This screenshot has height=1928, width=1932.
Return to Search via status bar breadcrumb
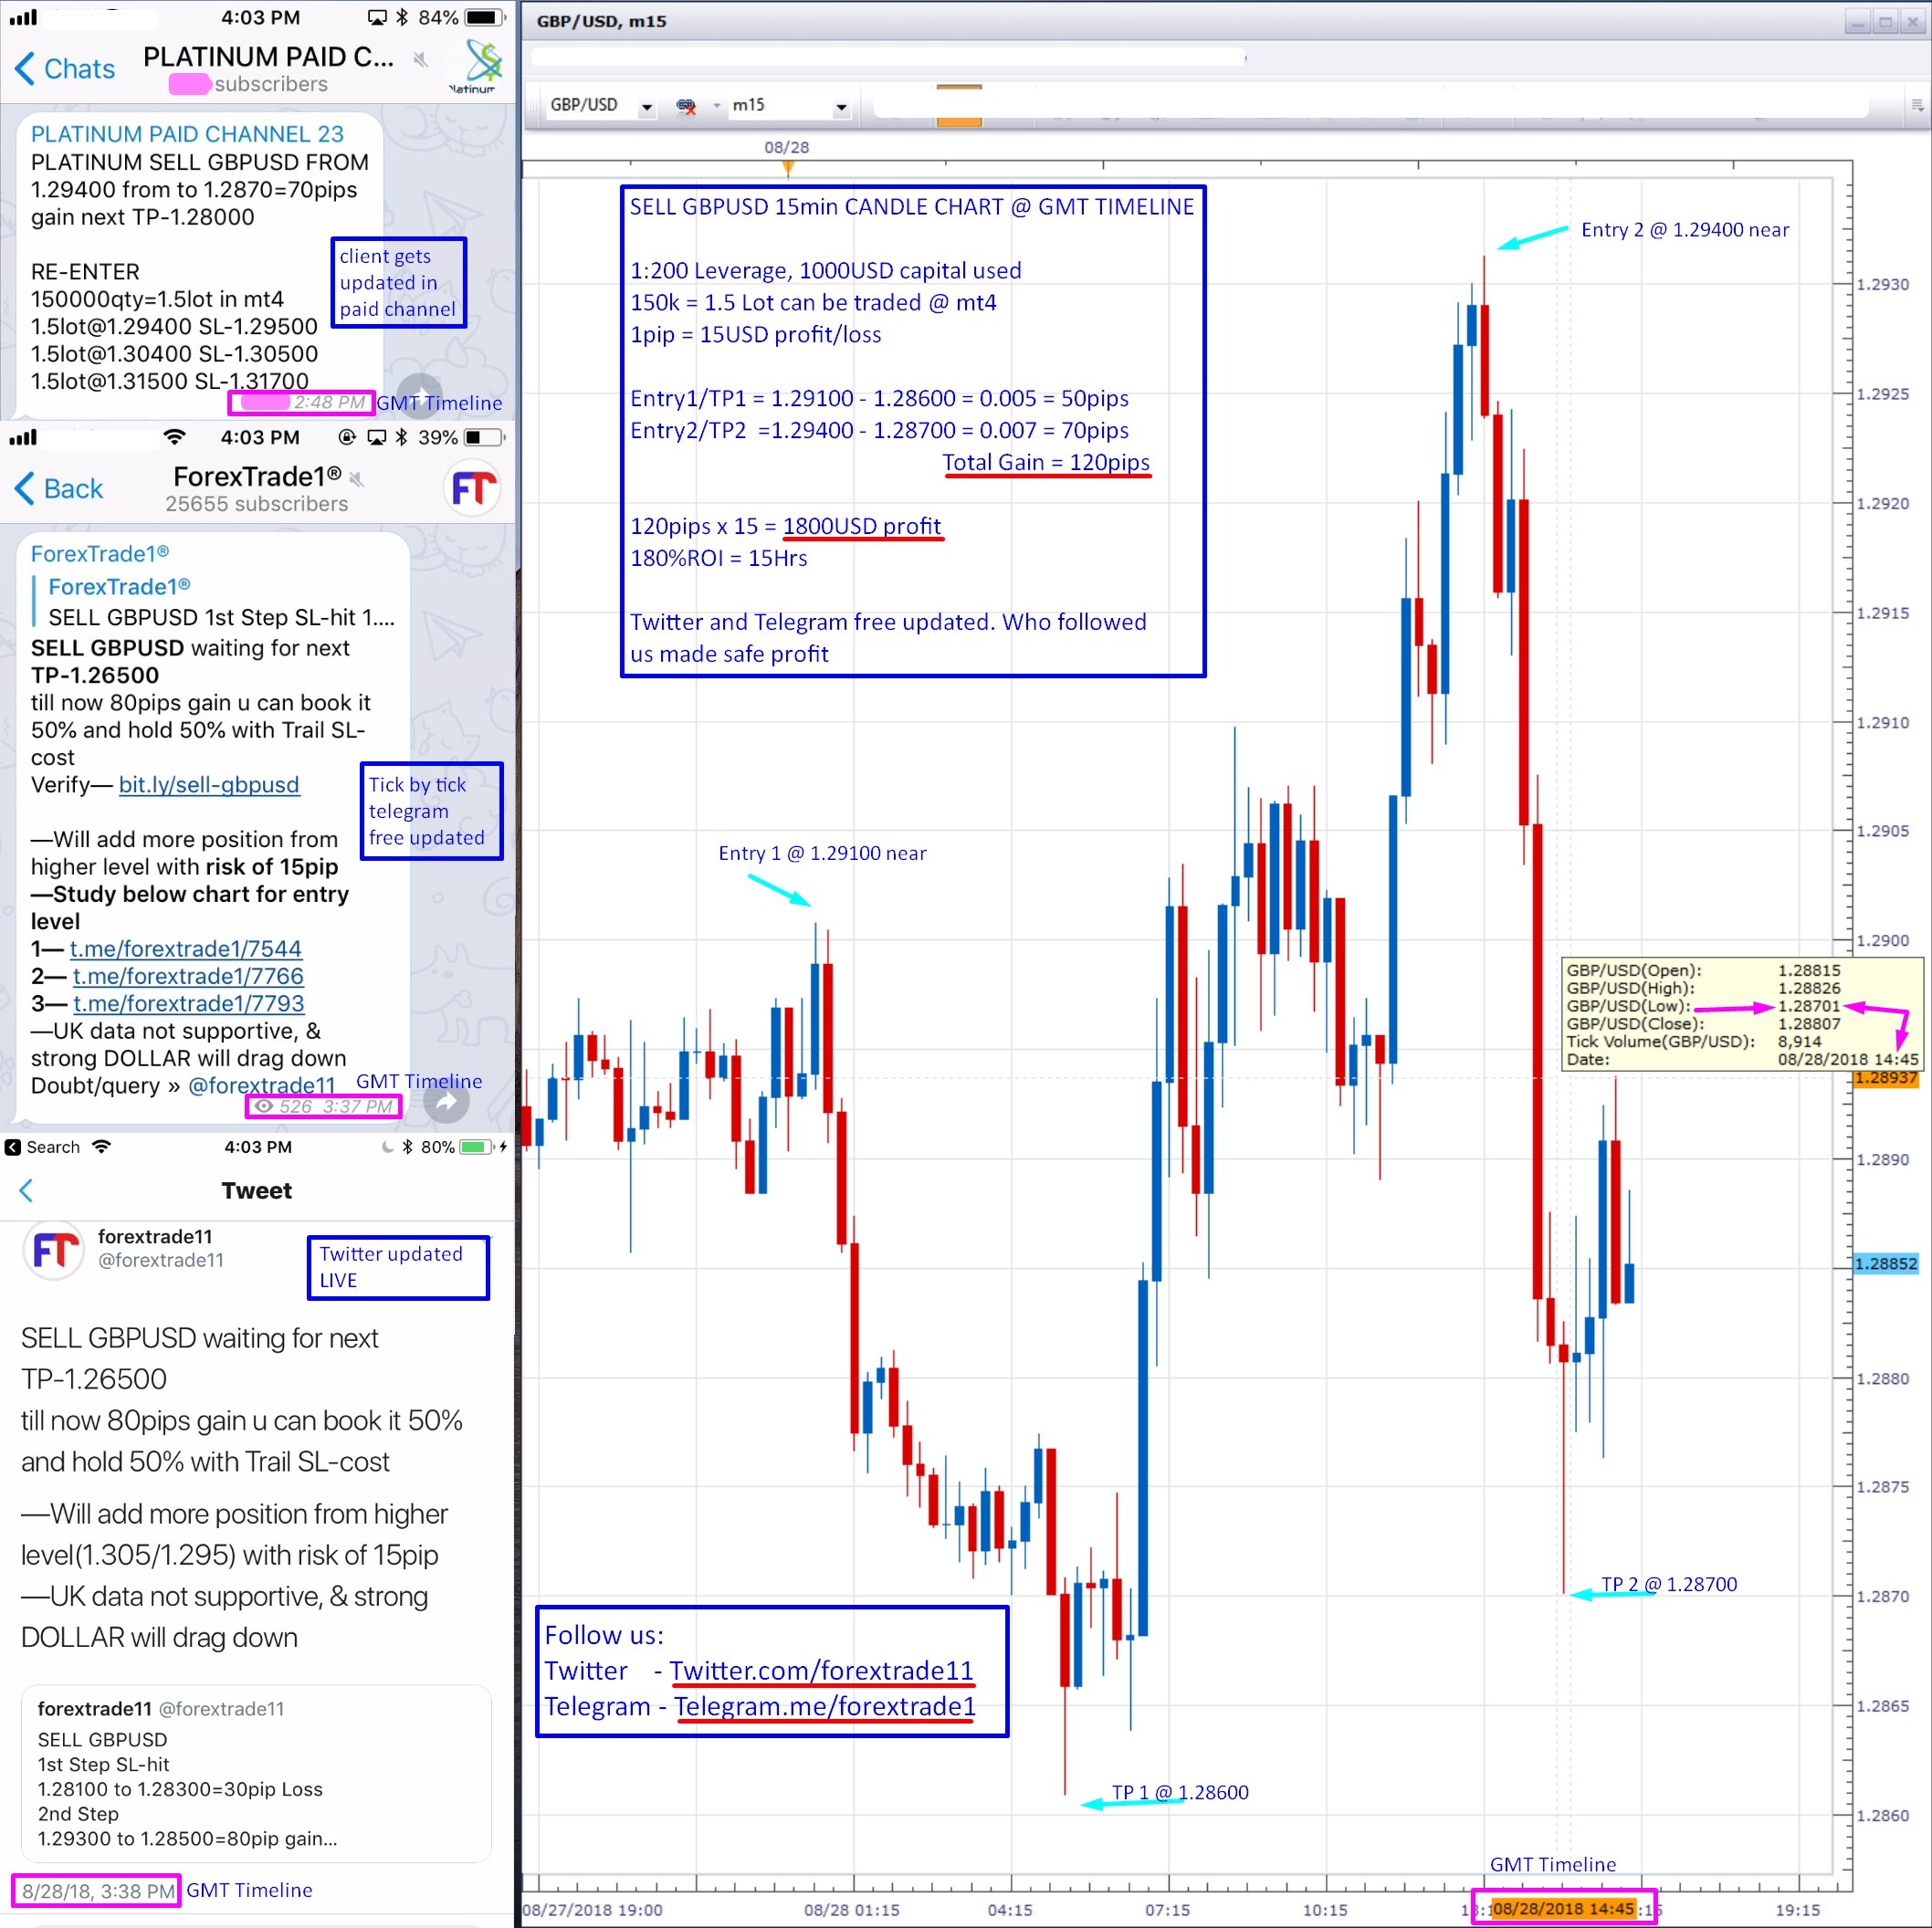tap(43, 1147)
